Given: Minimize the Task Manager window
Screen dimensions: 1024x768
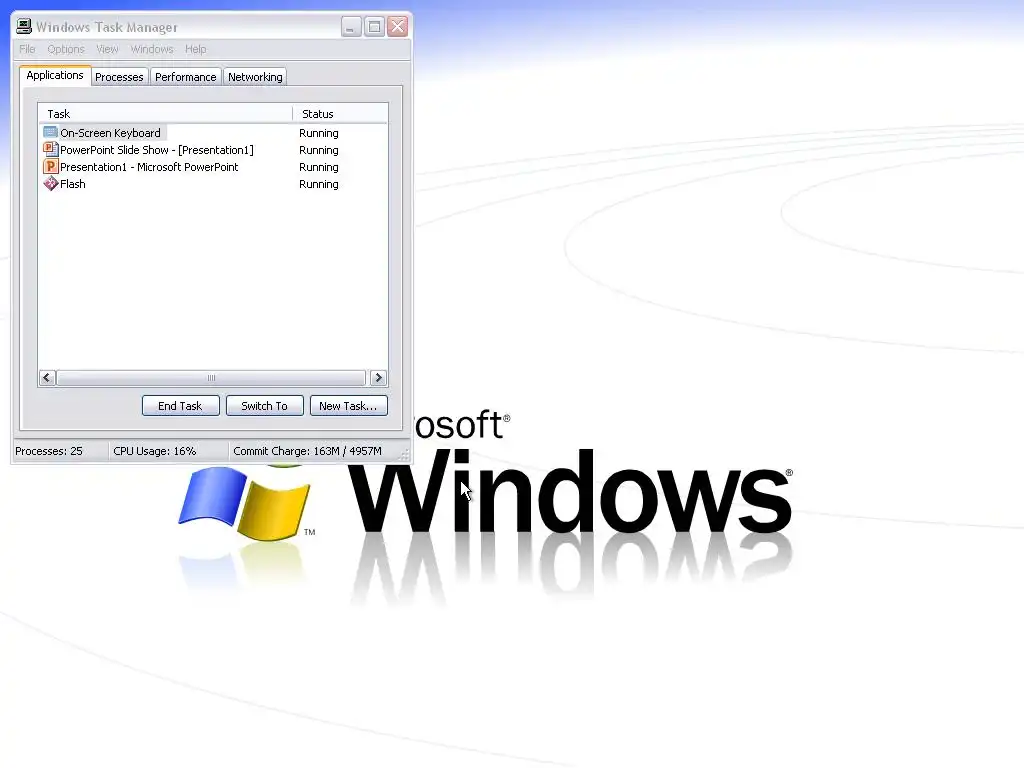Looking at the screenshot, I should tap(351, 26).
